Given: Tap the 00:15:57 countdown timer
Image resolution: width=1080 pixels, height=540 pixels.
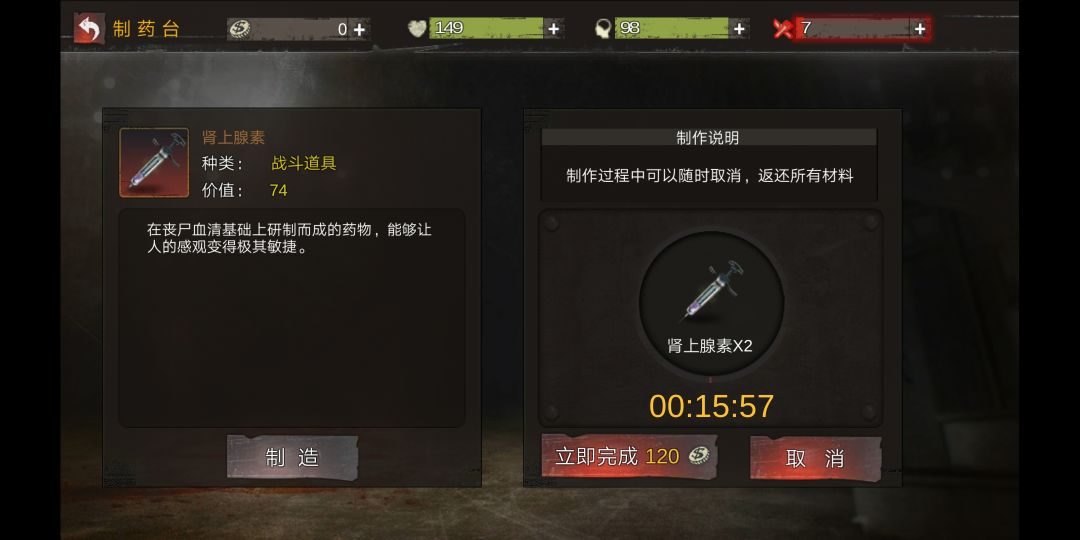Looking at the screenshot, I should pos(712,406).
